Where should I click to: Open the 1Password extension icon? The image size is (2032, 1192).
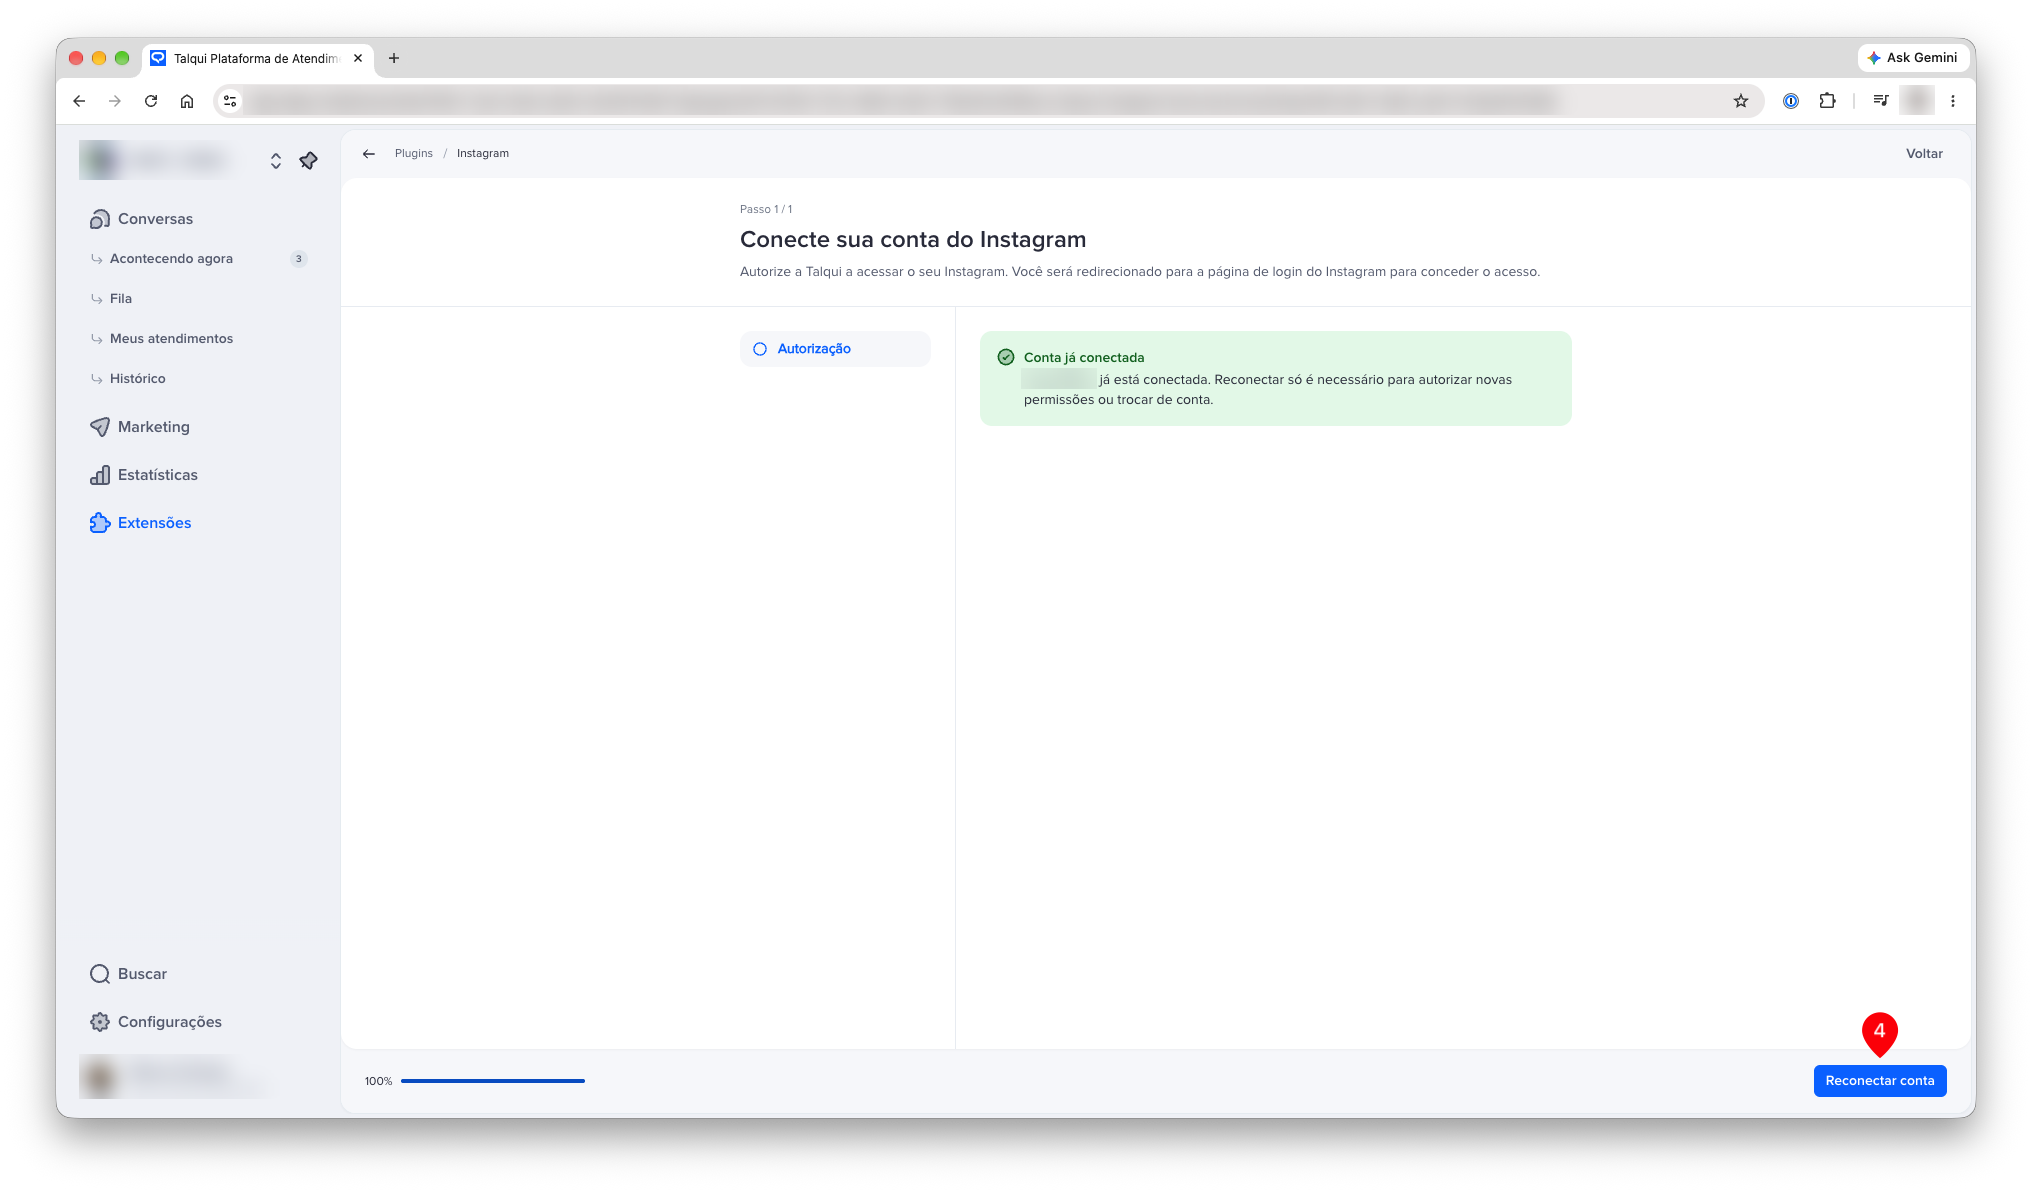tap(1791, 101)
